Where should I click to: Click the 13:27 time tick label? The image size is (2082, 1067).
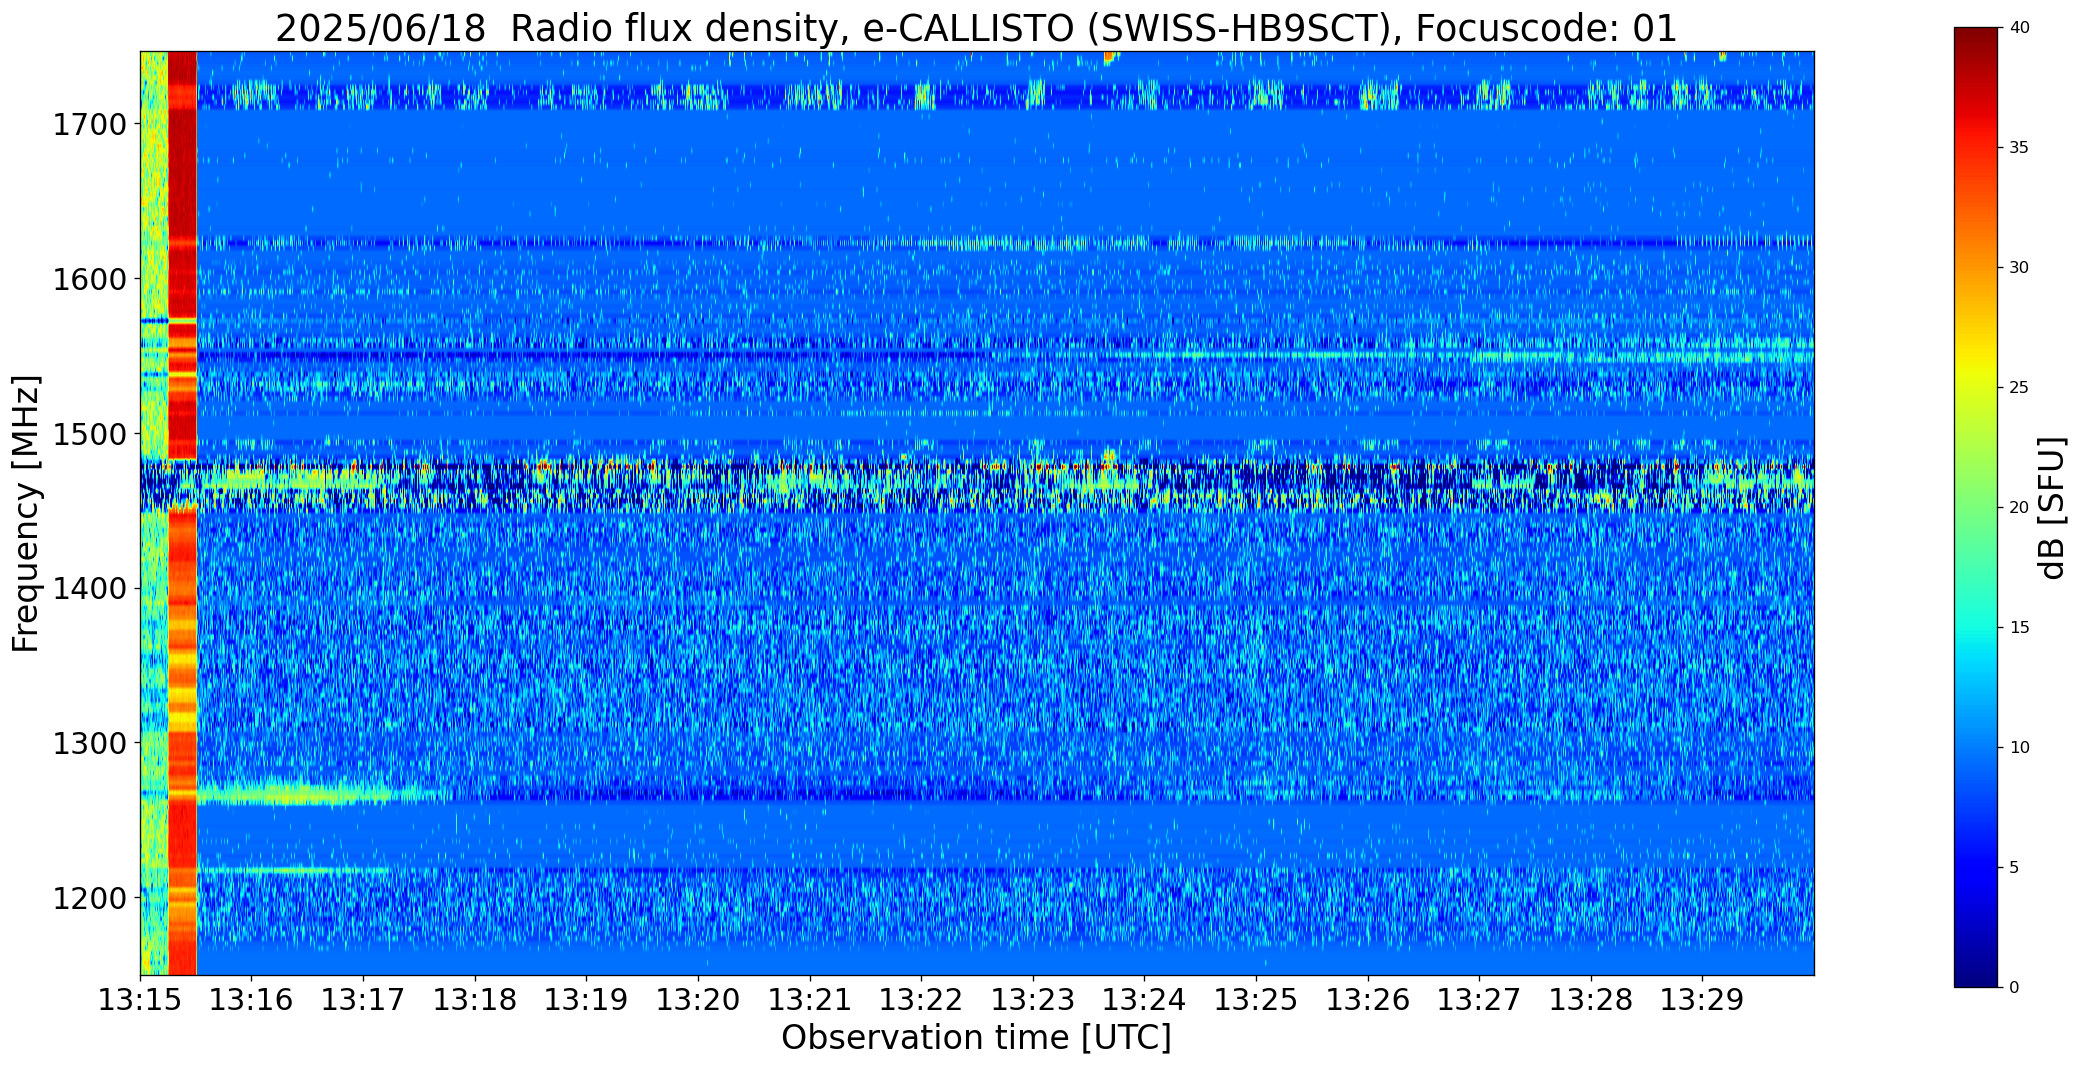[x=1479, y=1000]
